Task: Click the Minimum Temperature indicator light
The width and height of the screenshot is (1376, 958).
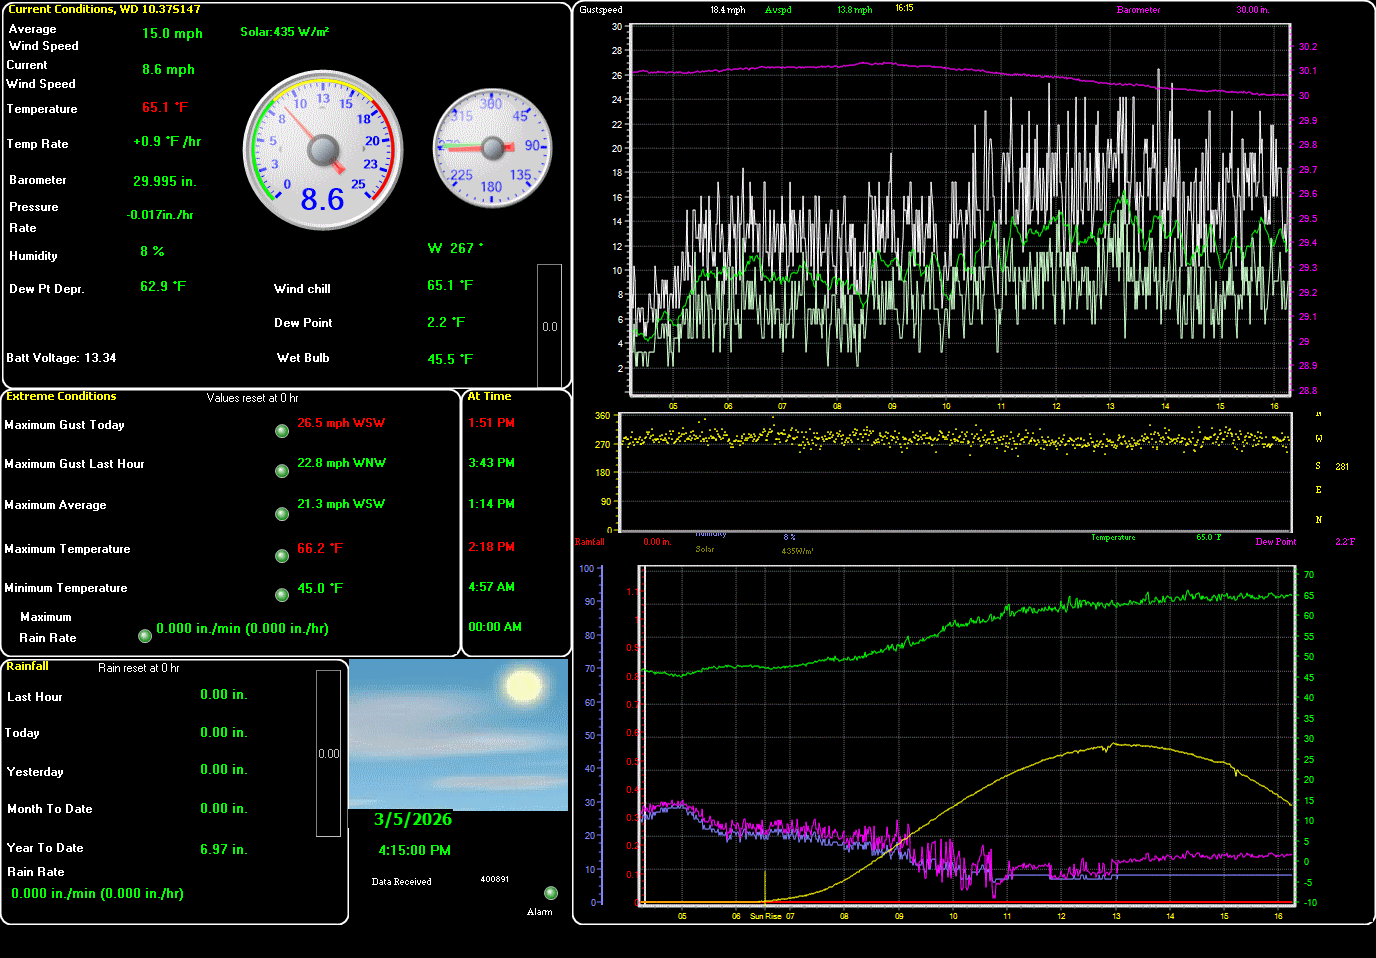Action: [x=282, y=595]
